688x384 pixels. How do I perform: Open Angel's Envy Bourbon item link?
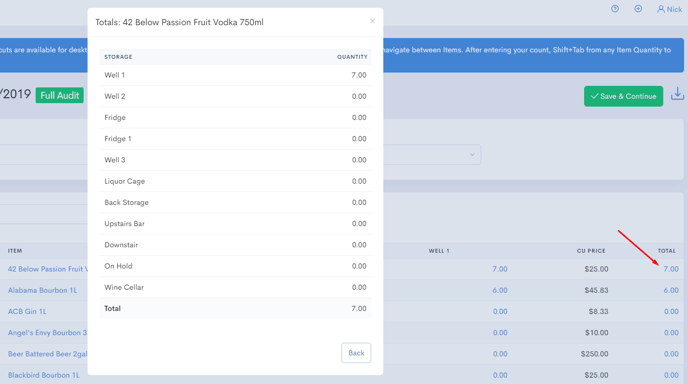[47, 333]
